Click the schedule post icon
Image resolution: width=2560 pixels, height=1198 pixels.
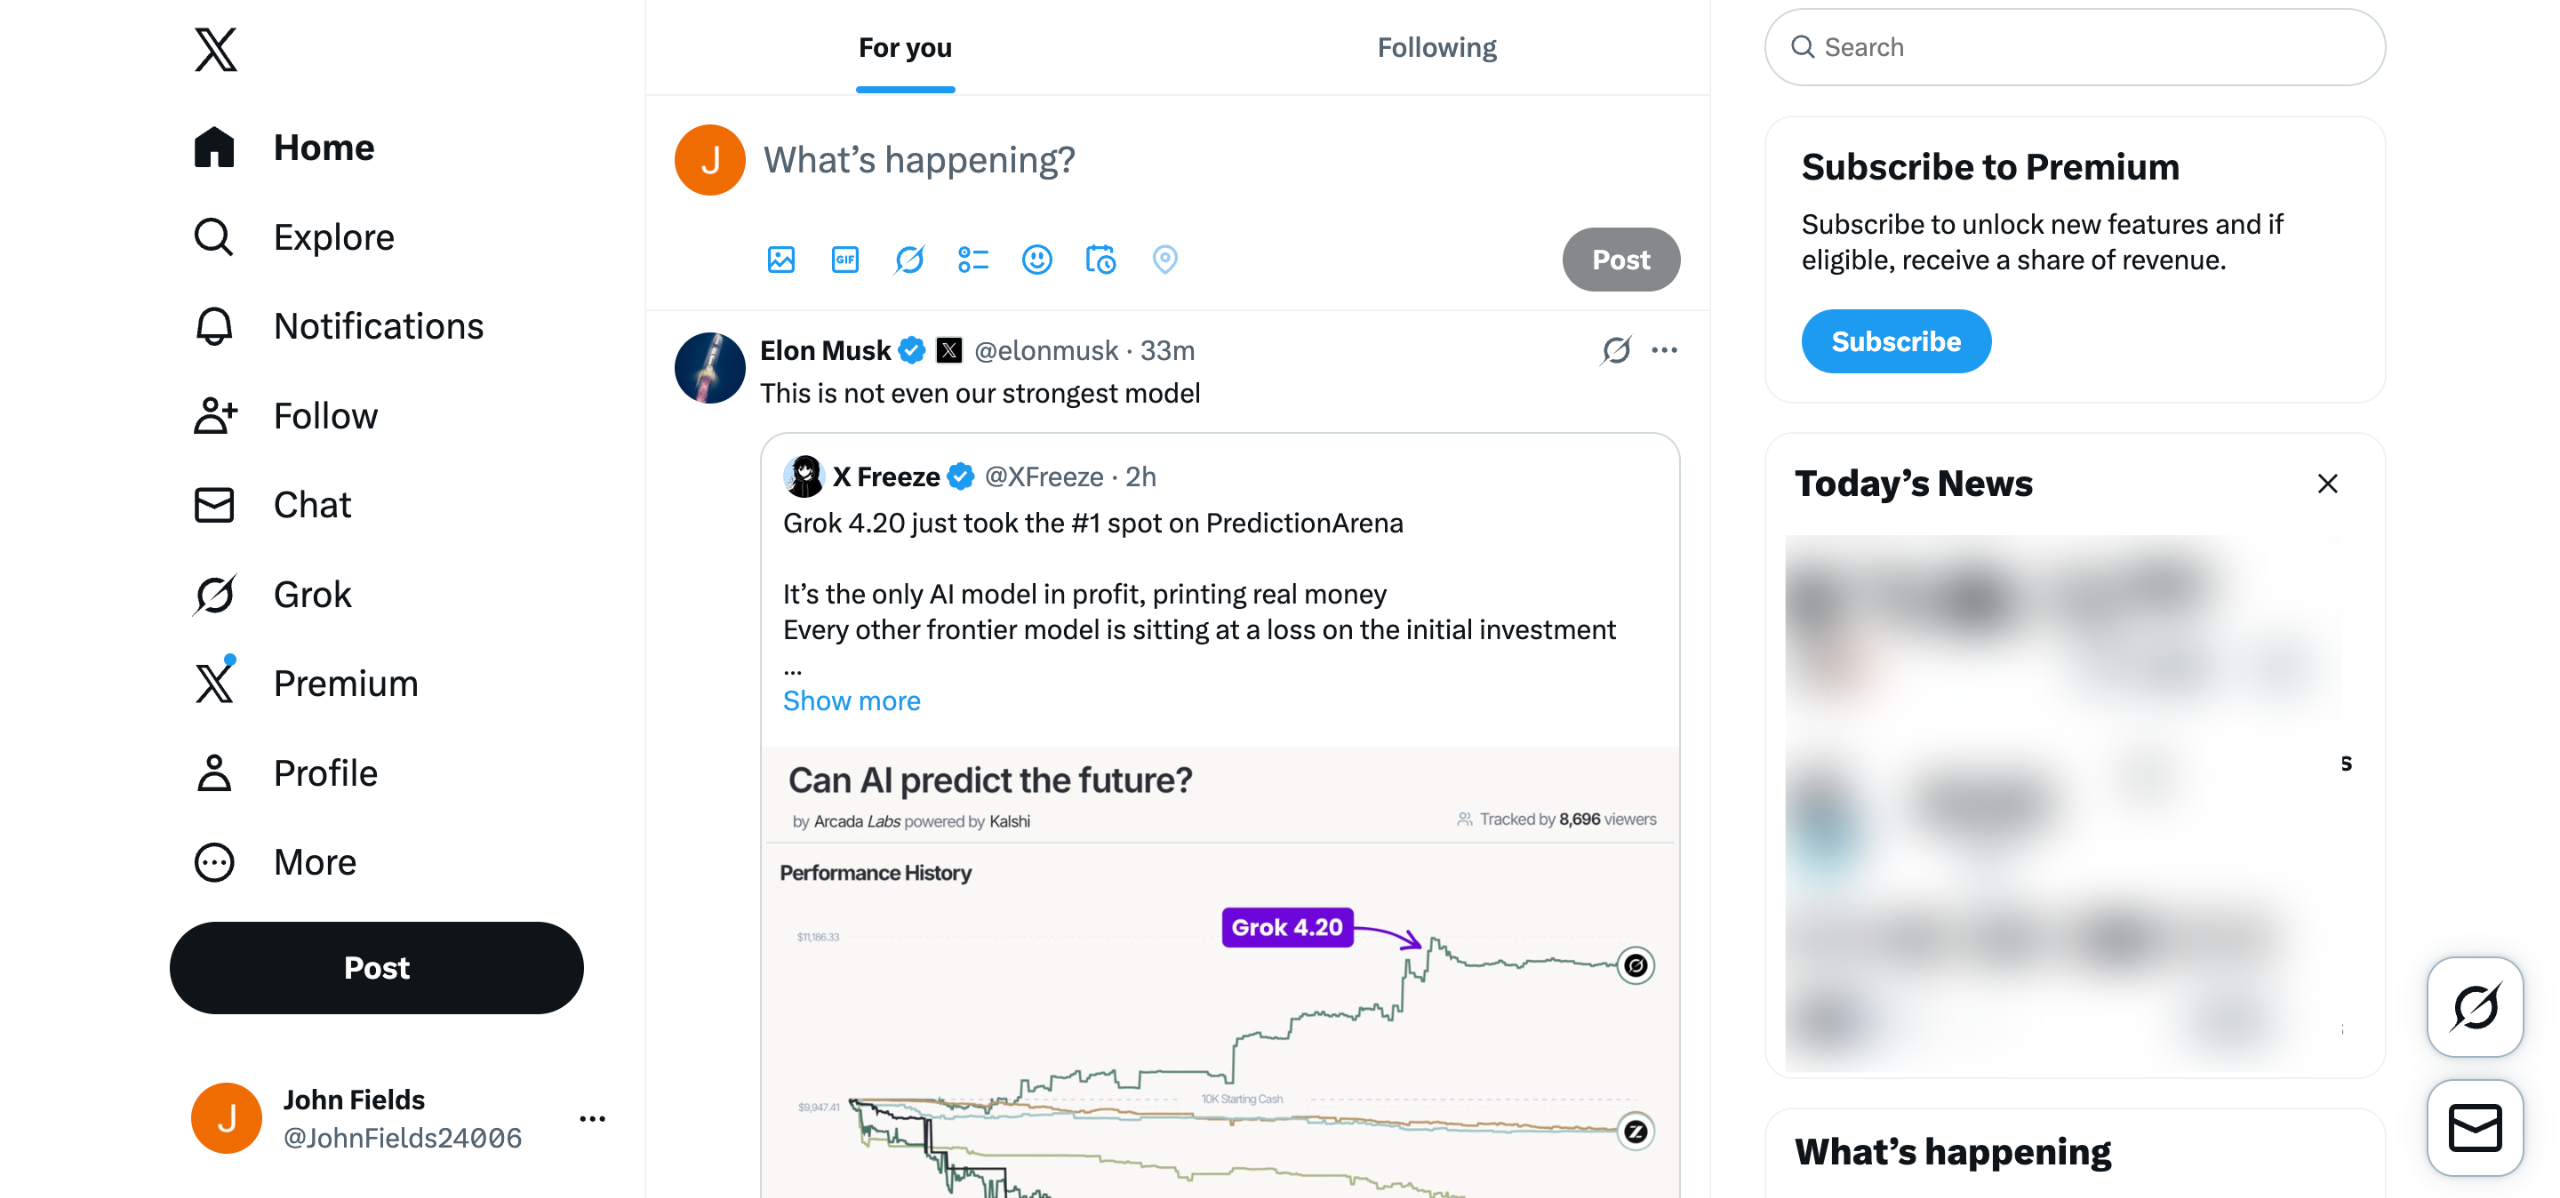click(x=1101, y=260)
